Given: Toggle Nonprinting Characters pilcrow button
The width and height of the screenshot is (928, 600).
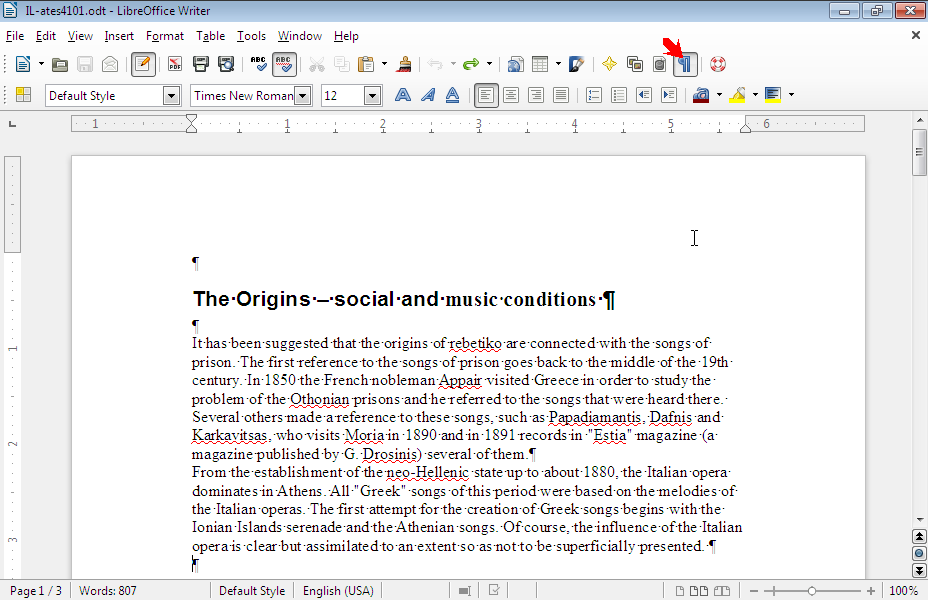Looking at the screenshot, I should tap(685, 64).
